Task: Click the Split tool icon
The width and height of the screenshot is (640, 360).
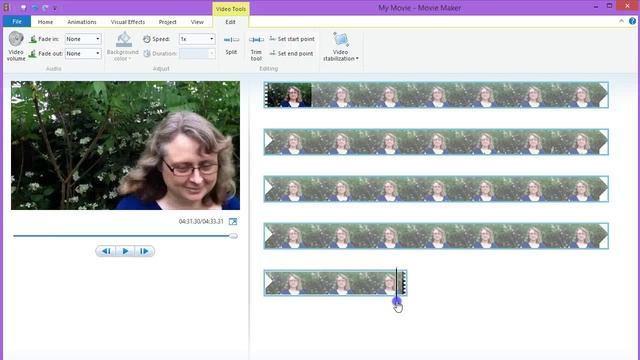Action: [x=231, y=40]
